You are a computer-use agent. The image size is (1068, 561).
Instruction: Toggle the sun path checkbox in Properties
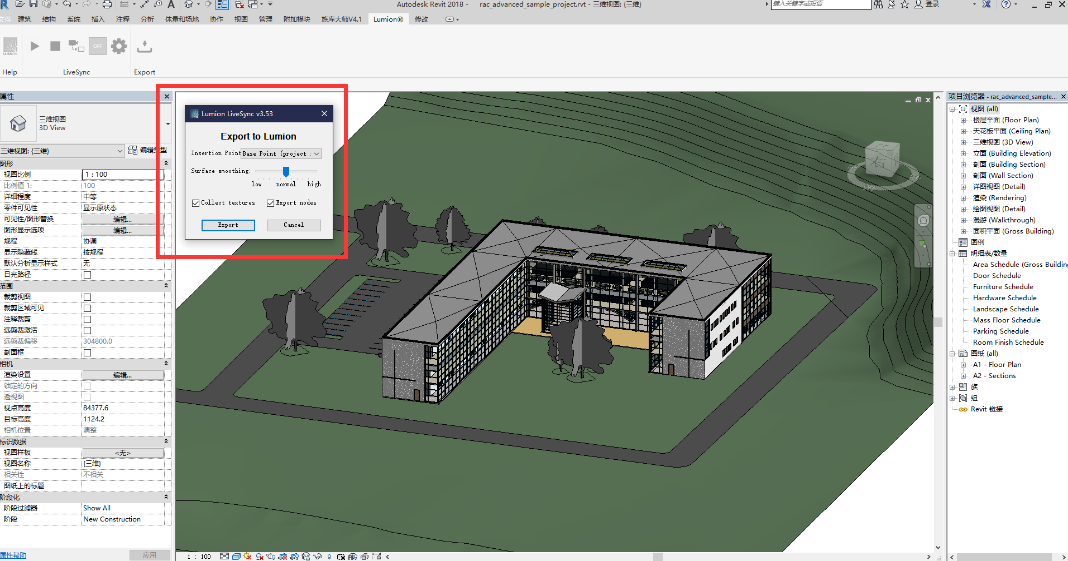(87, 274)
